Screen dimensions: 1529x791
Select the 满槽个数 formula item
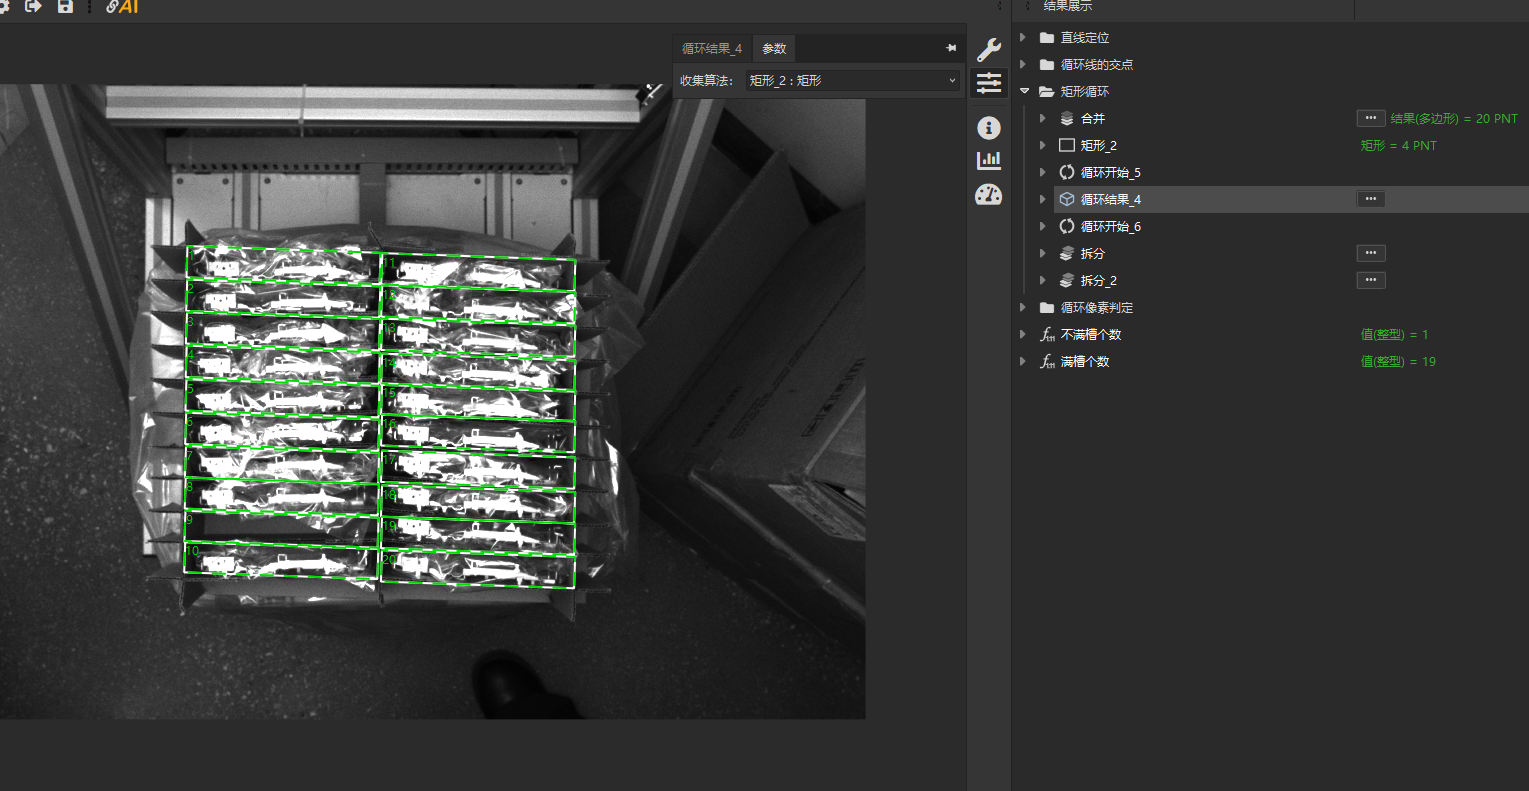point(1085,361)
